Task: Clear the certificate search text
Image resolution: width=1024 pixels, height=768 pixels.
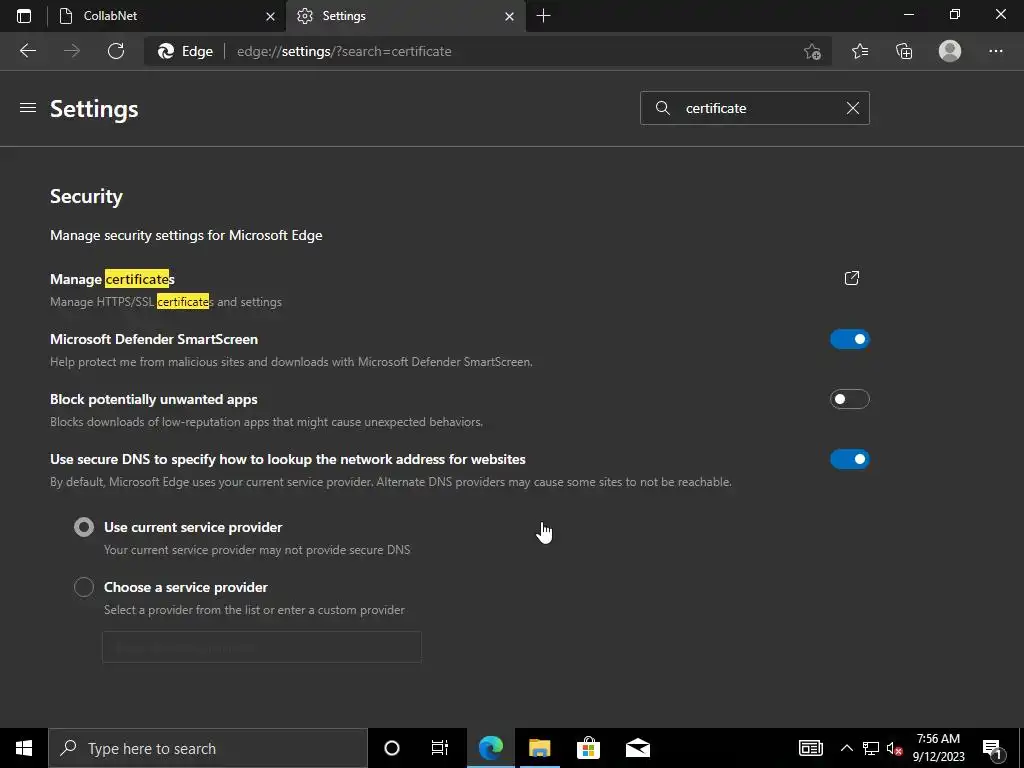Action: pyautogui.click(x=853, y=108)
